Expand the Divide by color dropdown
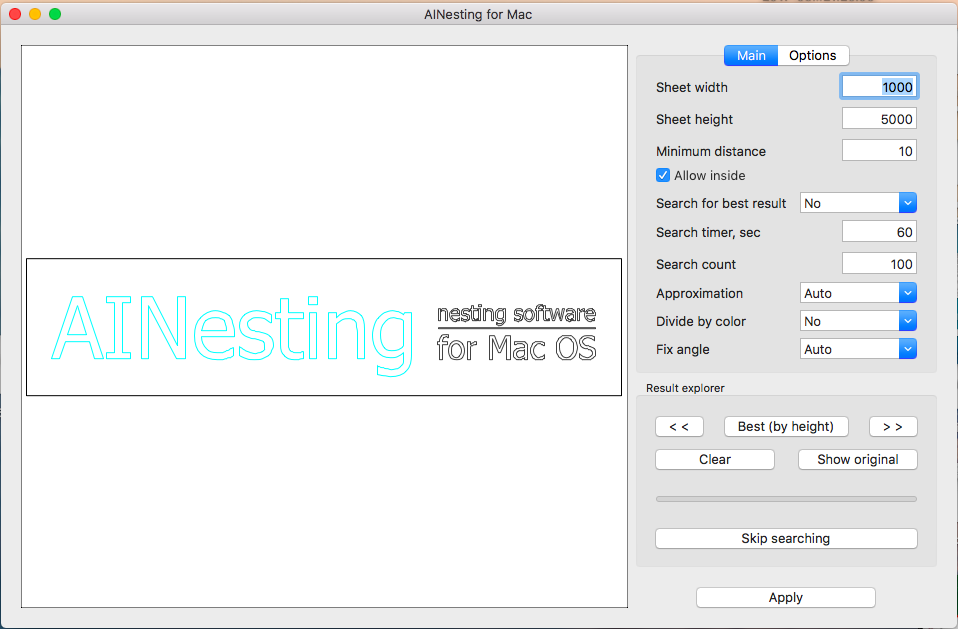The image size is (958, 629). (x=858, y=321)
